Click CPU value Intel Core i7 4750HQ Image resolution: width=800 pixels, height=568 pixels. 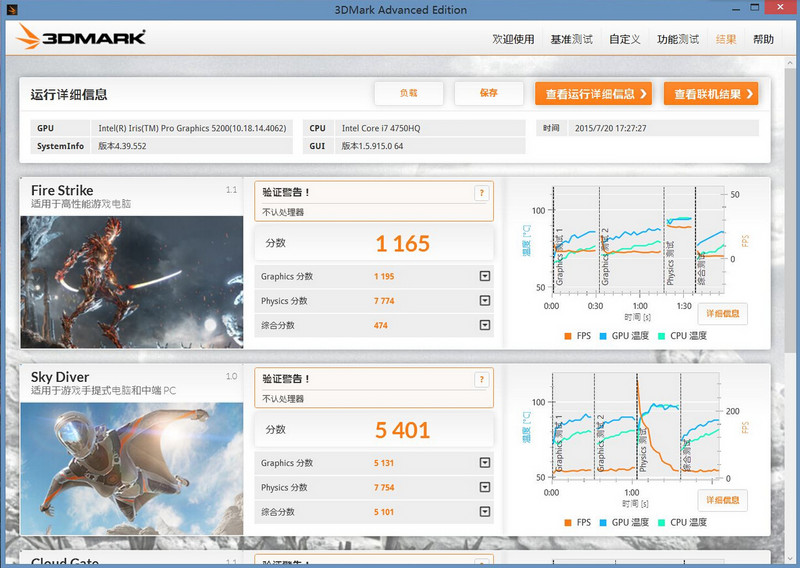pyautogui.click(x=381, y=128)
